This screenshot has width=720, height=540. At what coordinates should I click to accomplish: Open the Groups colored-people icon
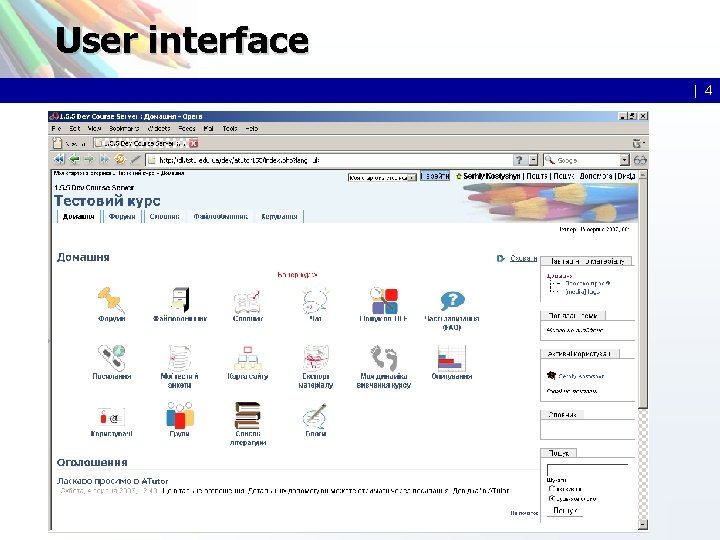pyautogui.click(x=180, y=415)
